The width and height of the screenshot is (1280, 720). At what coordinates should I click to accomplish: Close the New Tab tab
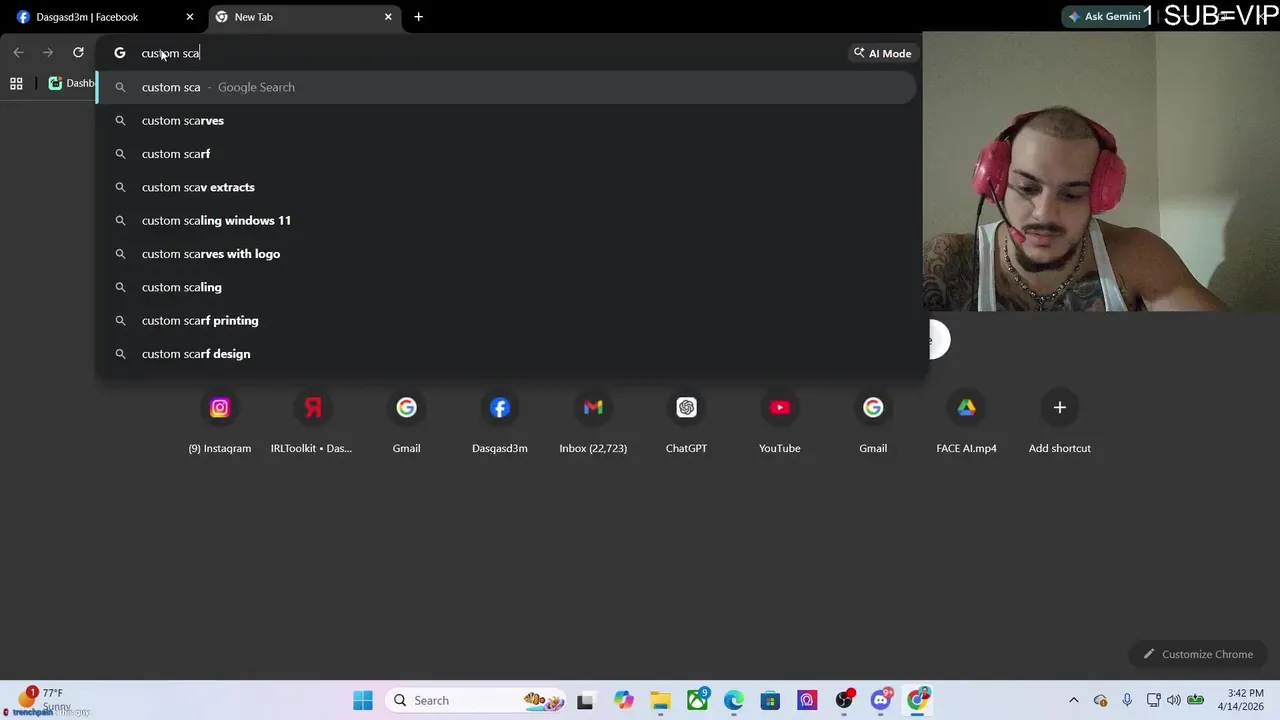pyautogui.click(x=388, y=17)
